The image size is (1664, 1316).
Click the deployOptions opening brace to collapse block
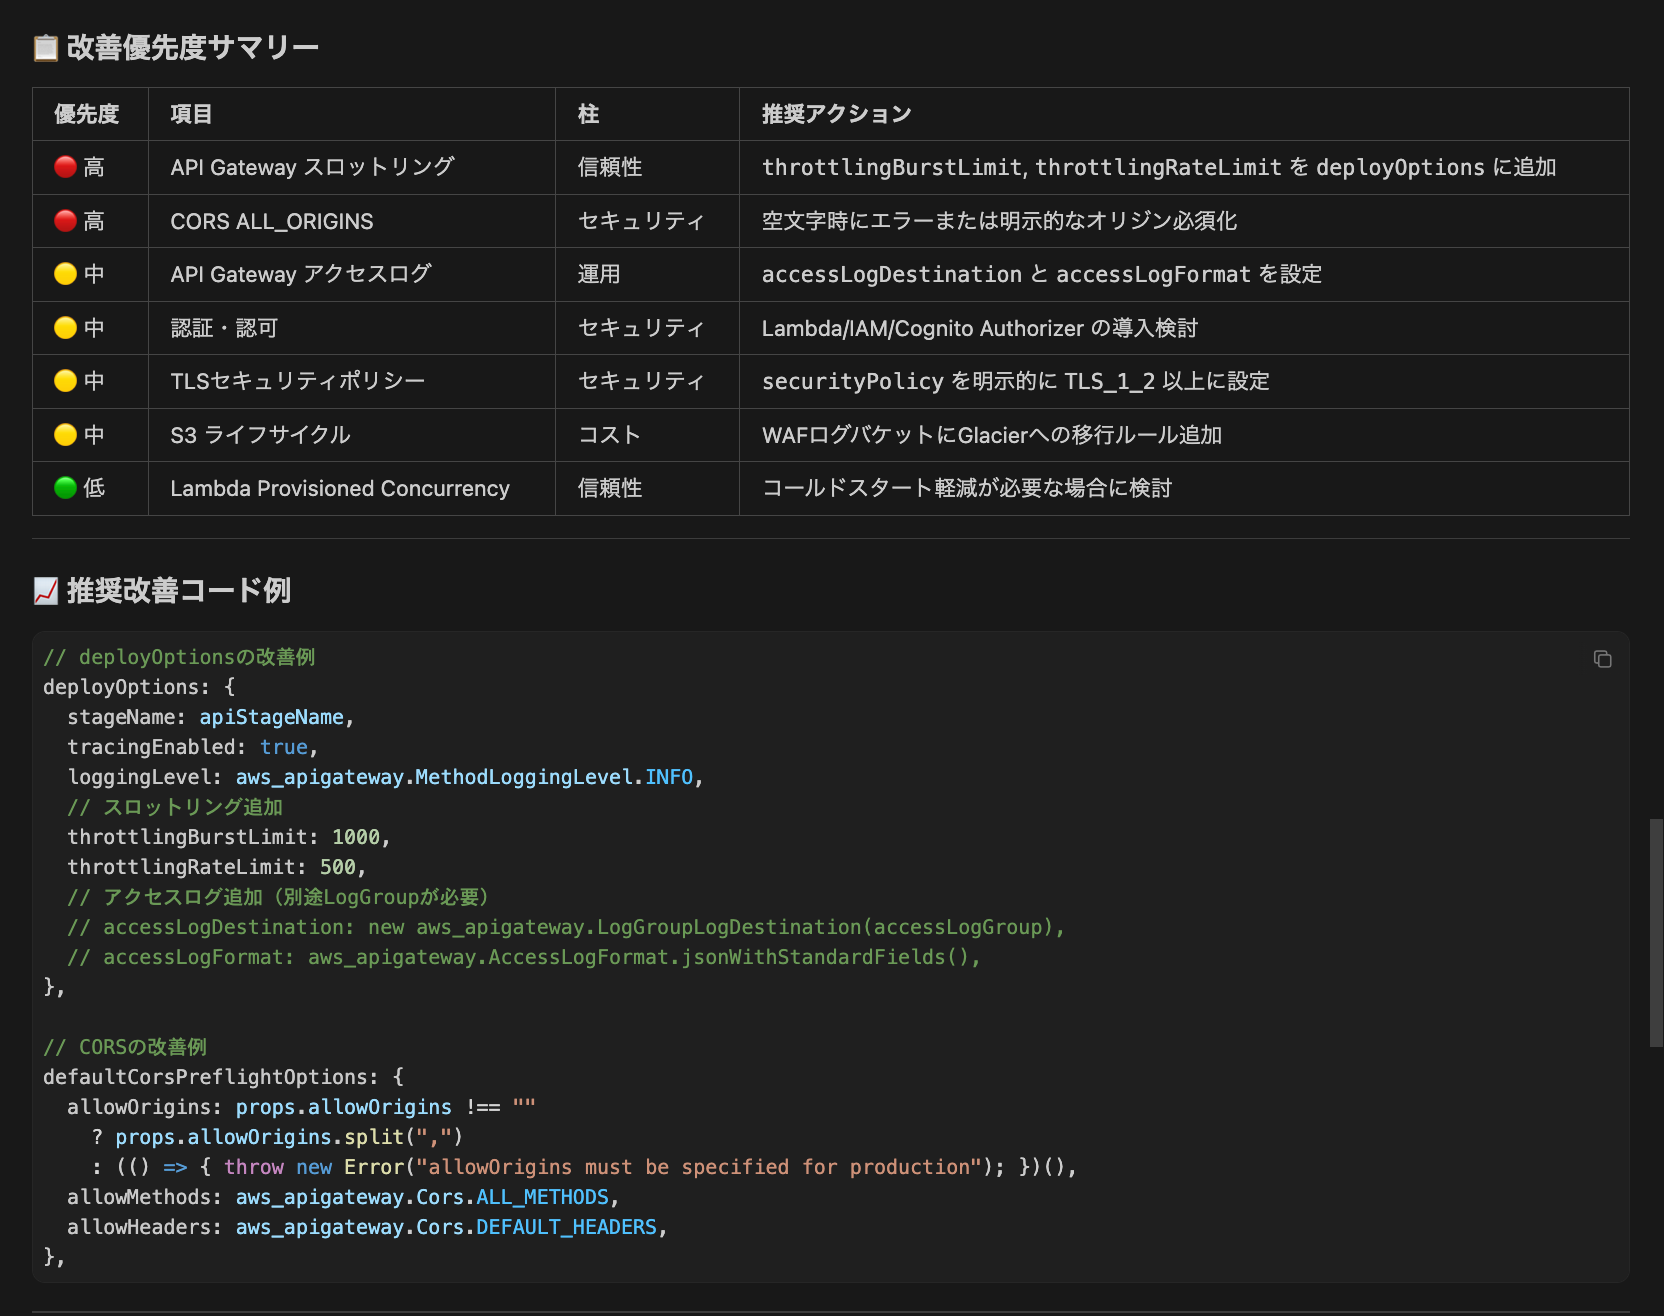tap(229, 686)
